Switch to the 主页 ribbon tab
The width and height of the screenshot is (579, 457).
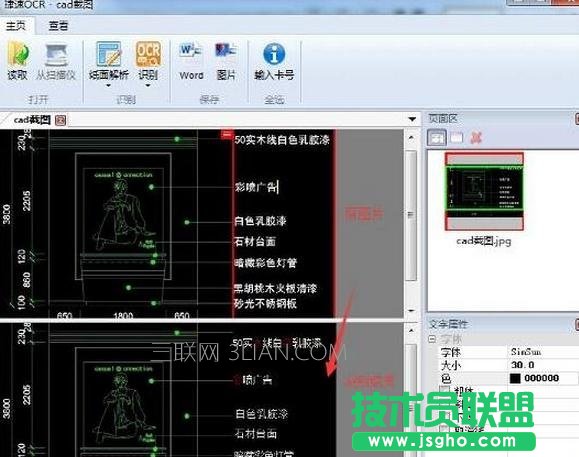[x=16, y=25]
